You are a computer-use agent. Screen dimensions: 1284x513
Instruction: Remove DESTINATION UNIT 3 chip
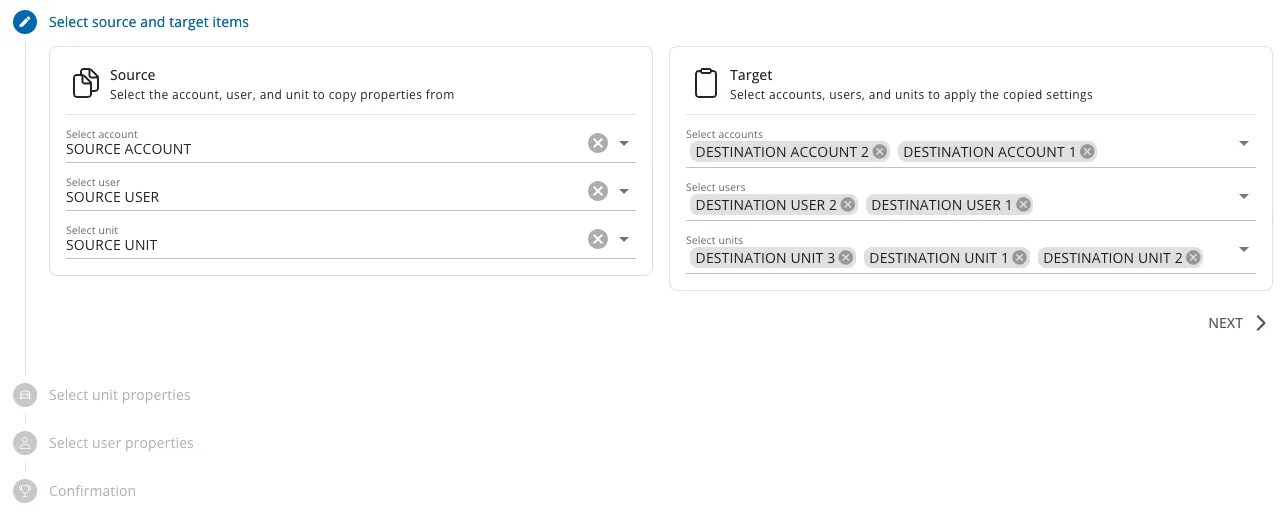846,258
